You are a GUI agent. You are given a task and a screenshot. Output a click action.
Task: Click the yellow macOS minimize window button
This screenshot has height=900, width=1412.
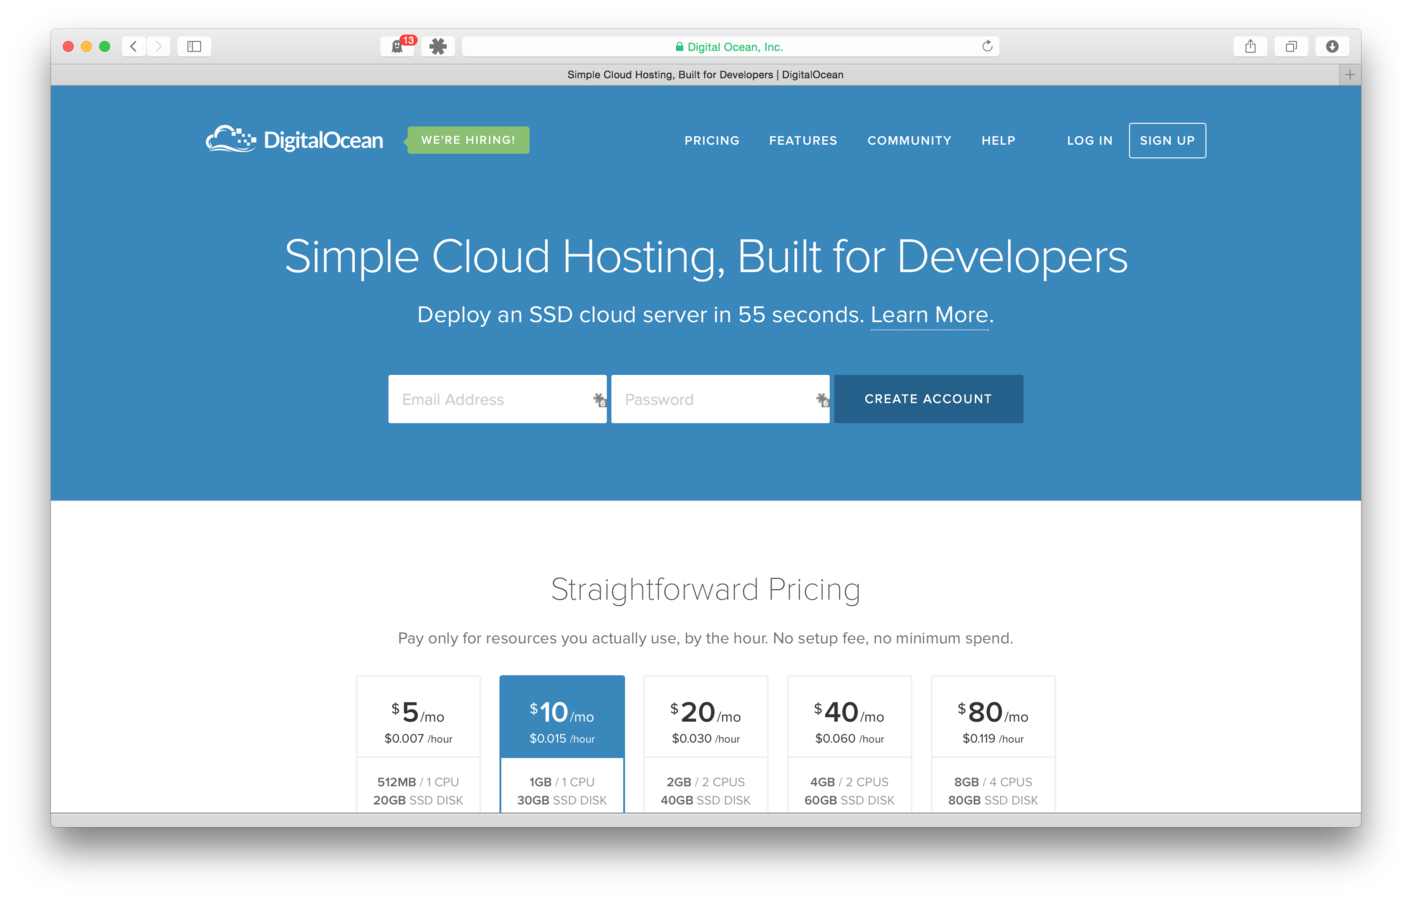click(86, 46)
